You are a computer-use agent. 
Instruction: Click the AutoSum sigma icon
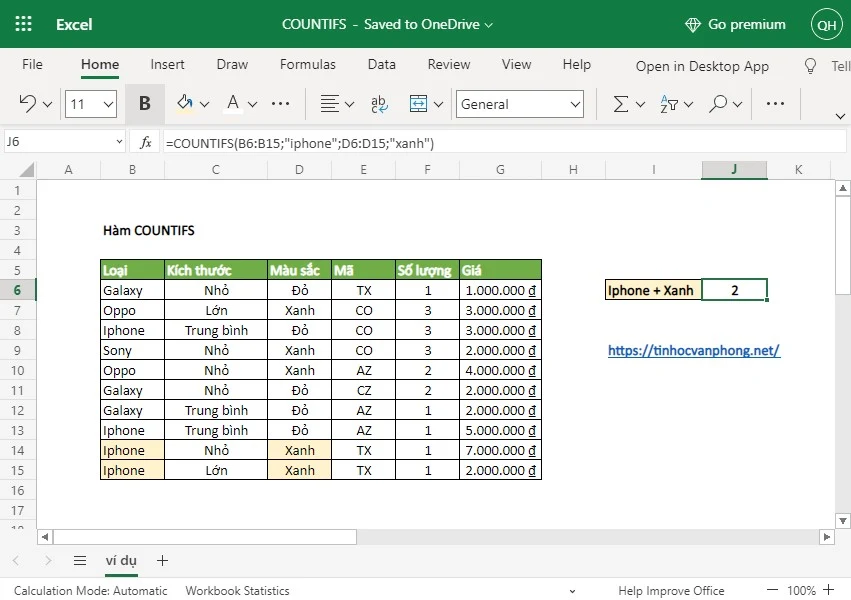[x=620, y=104]
